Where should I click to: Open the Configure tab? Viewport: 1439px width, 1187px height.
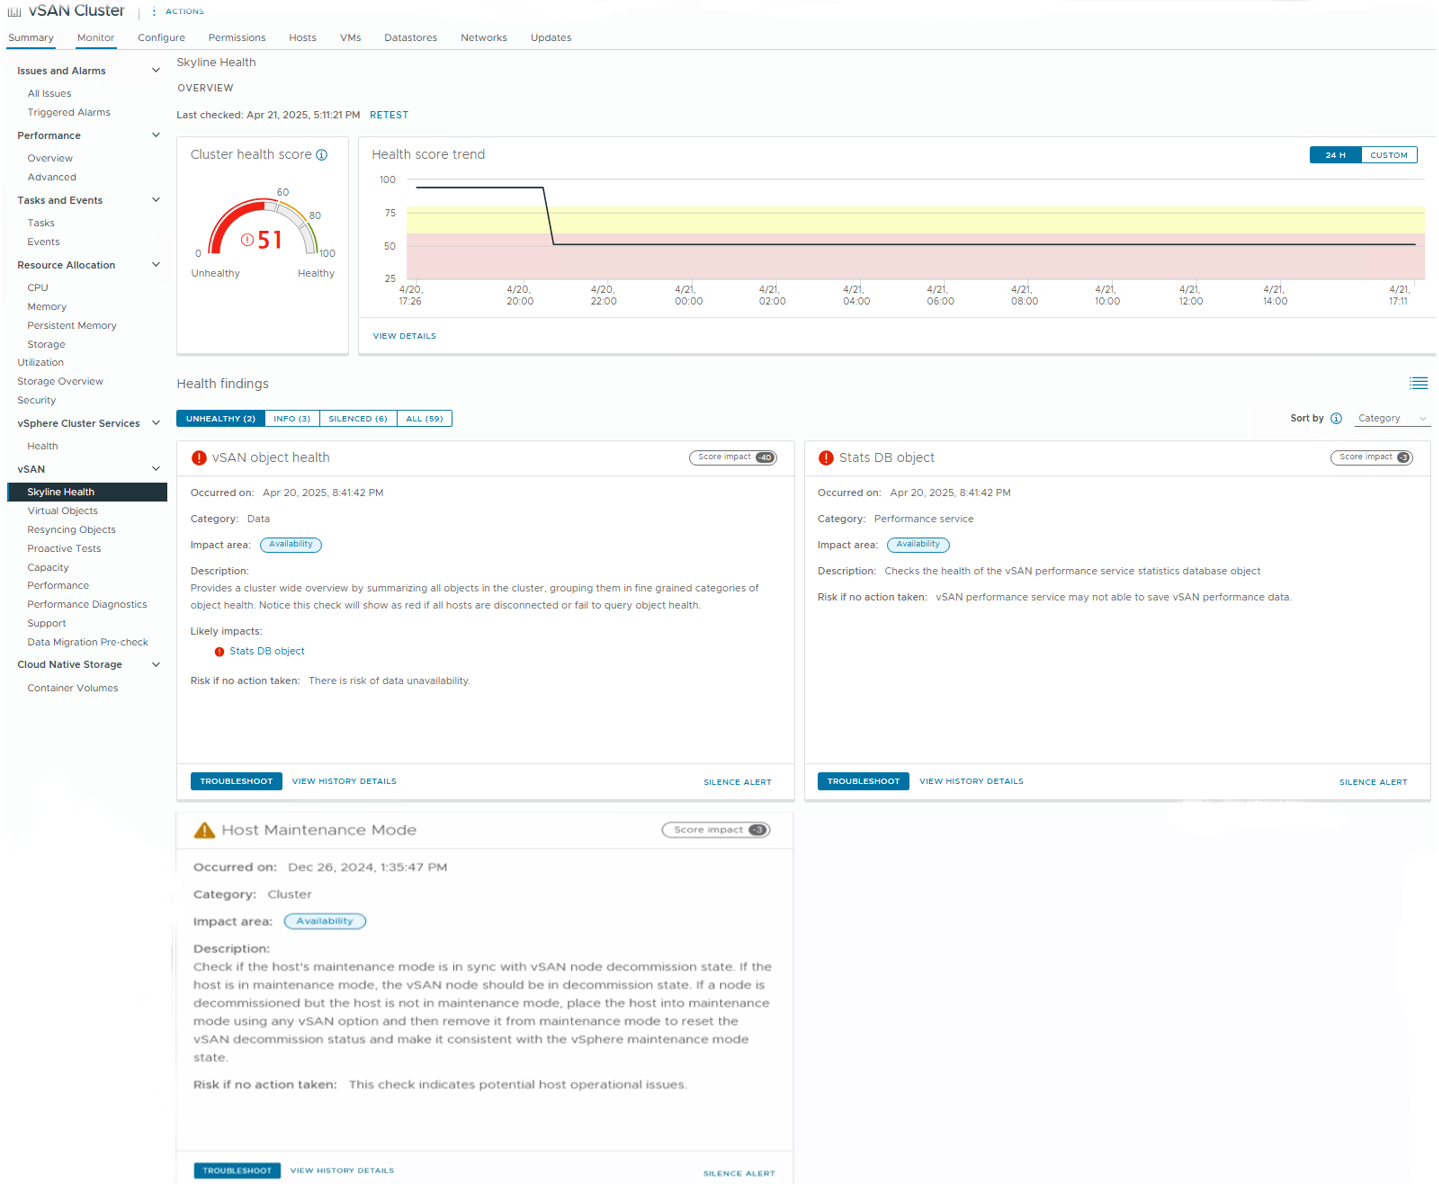coord(161,38)
